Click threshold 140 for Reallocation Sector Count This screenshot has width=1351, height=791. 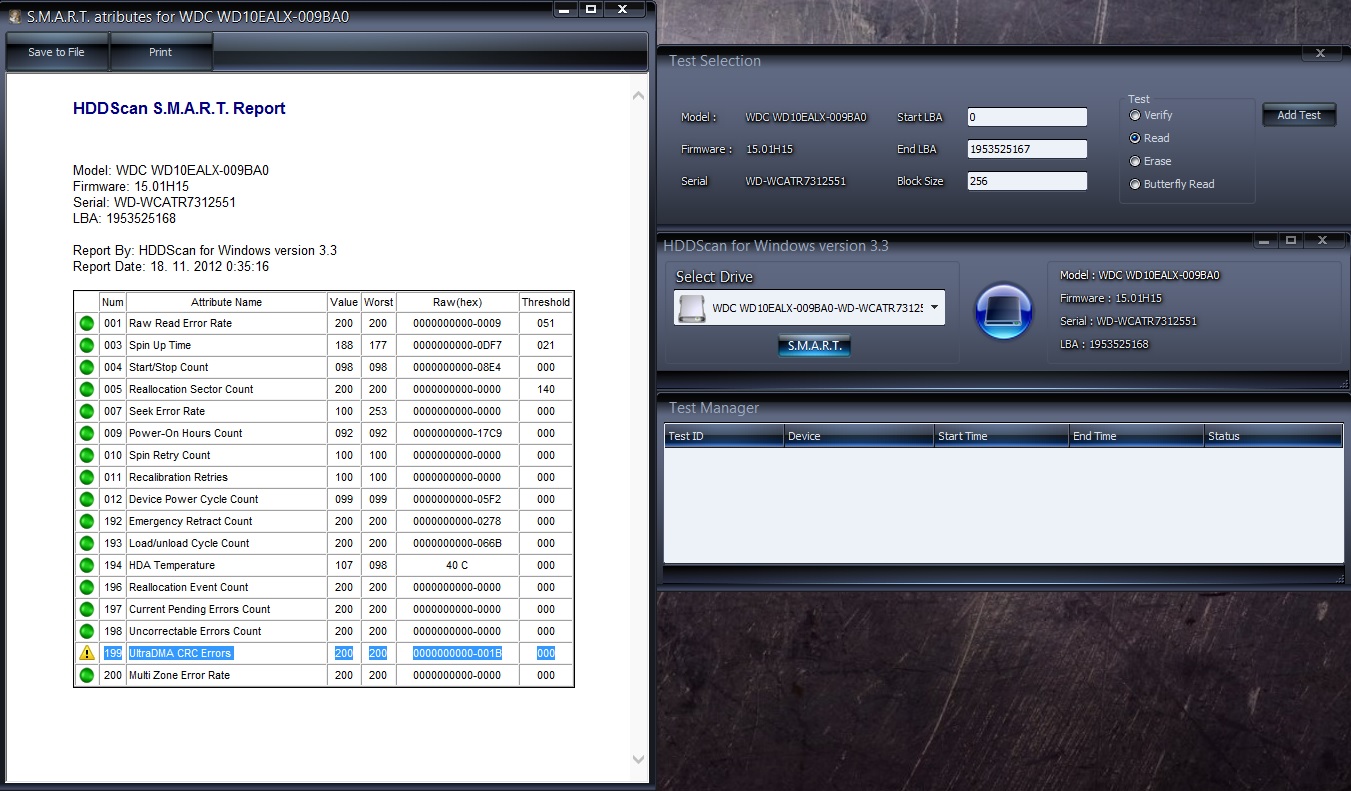546,389
